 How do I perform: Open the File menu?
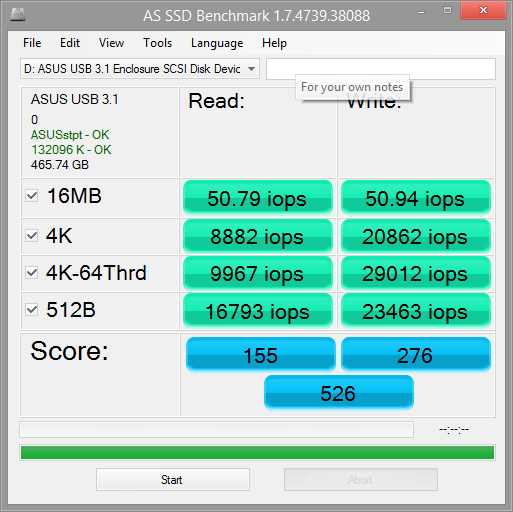[32, 43]
